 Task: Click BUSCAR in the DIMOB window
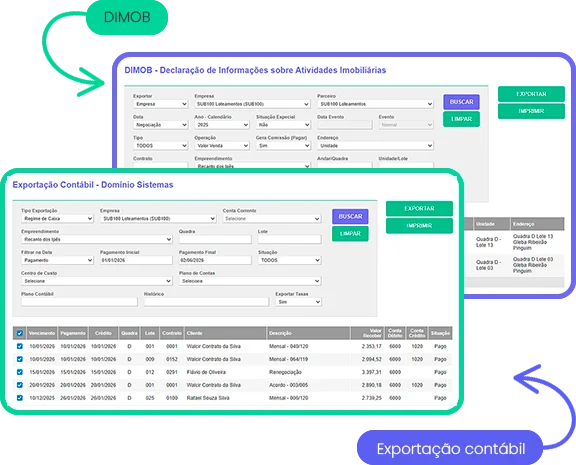(x=461, y=102)
